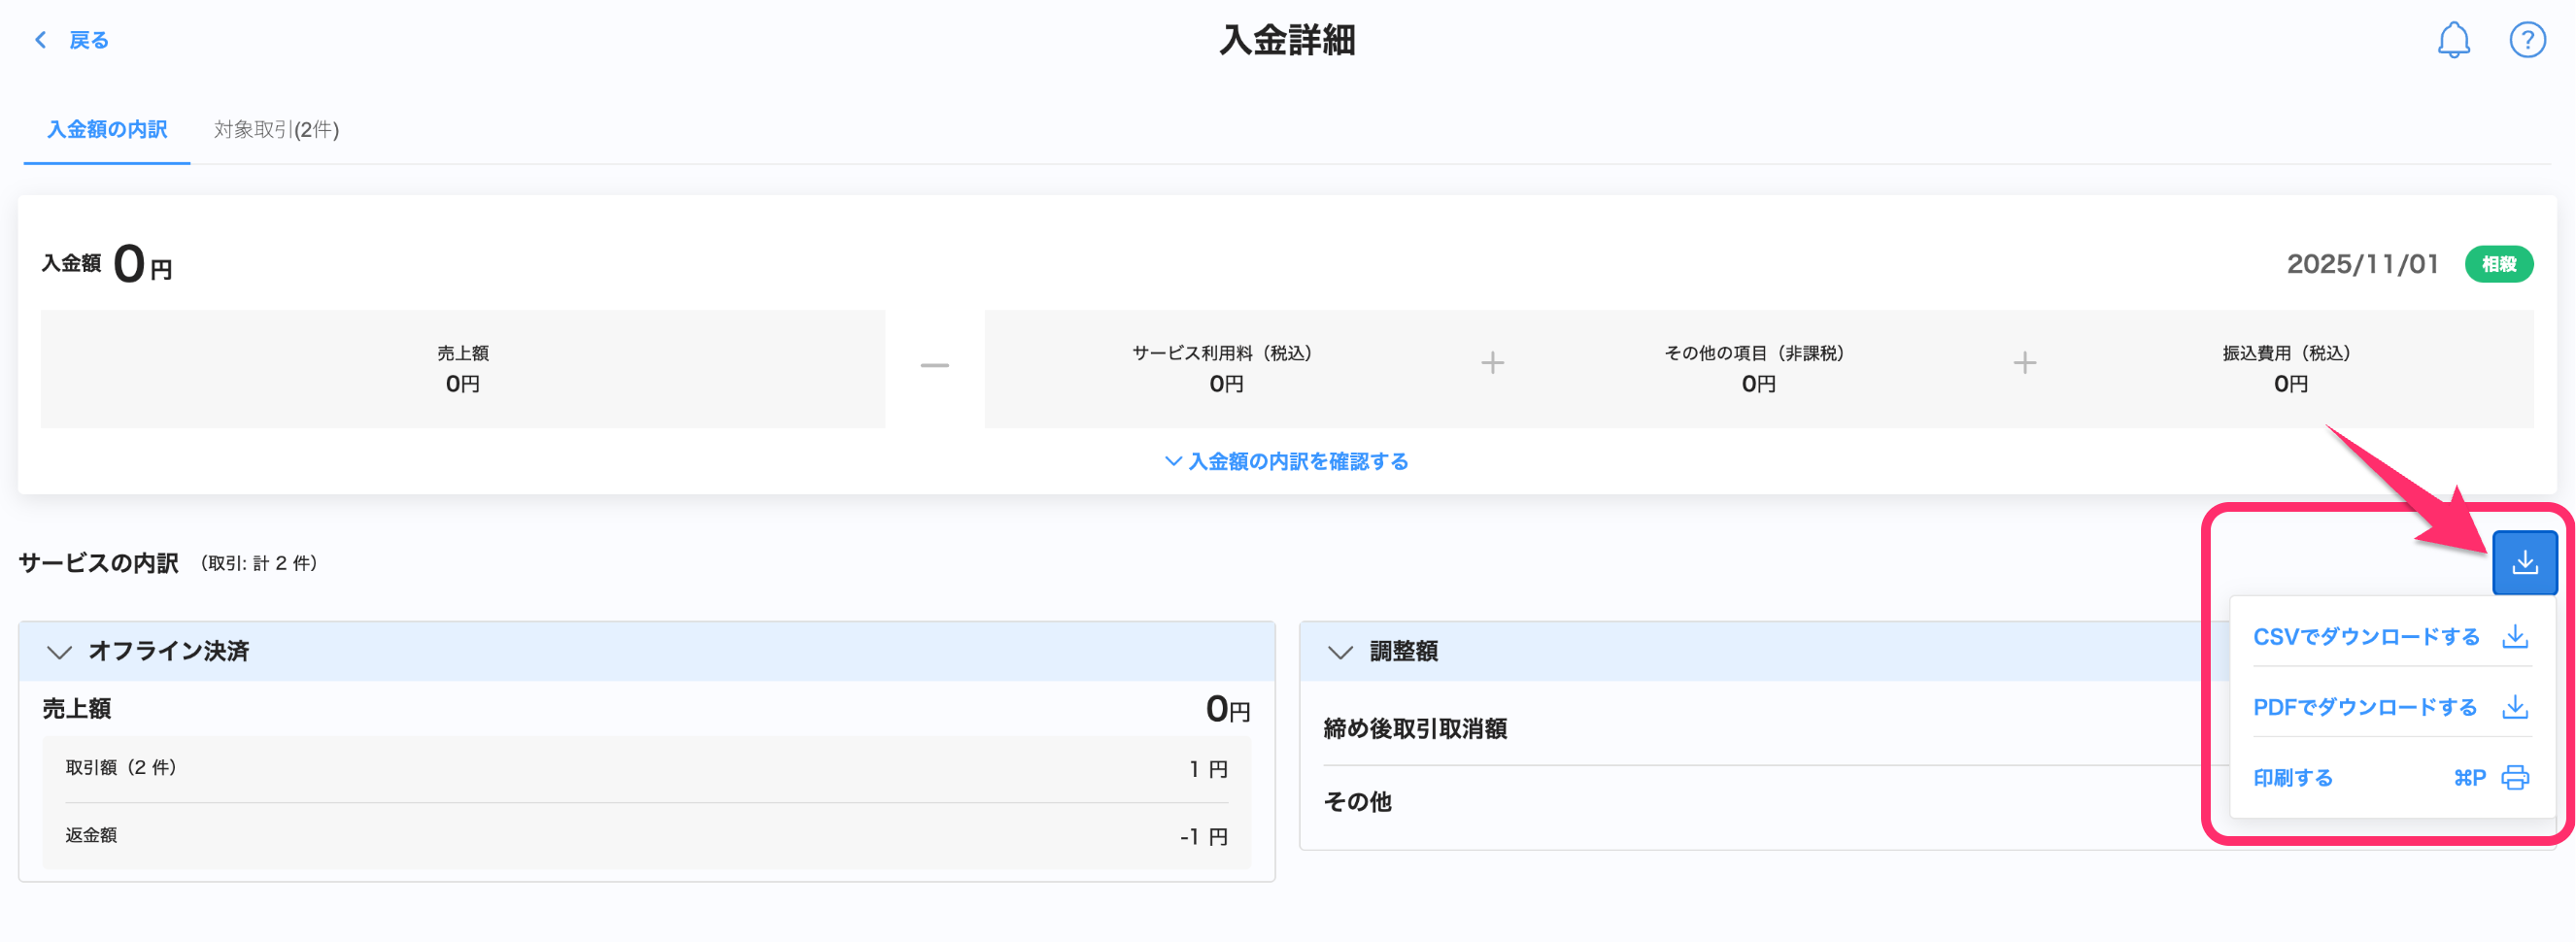Expand 入金額の内訳を確認する details

[x=1287, y=462]
